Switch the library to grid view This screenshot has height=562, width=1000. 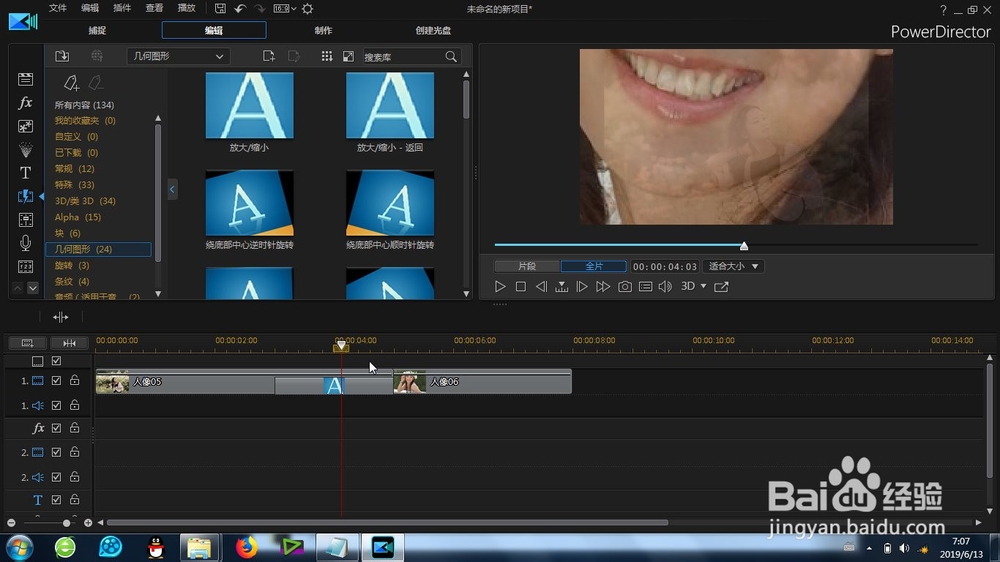point(327,56)
